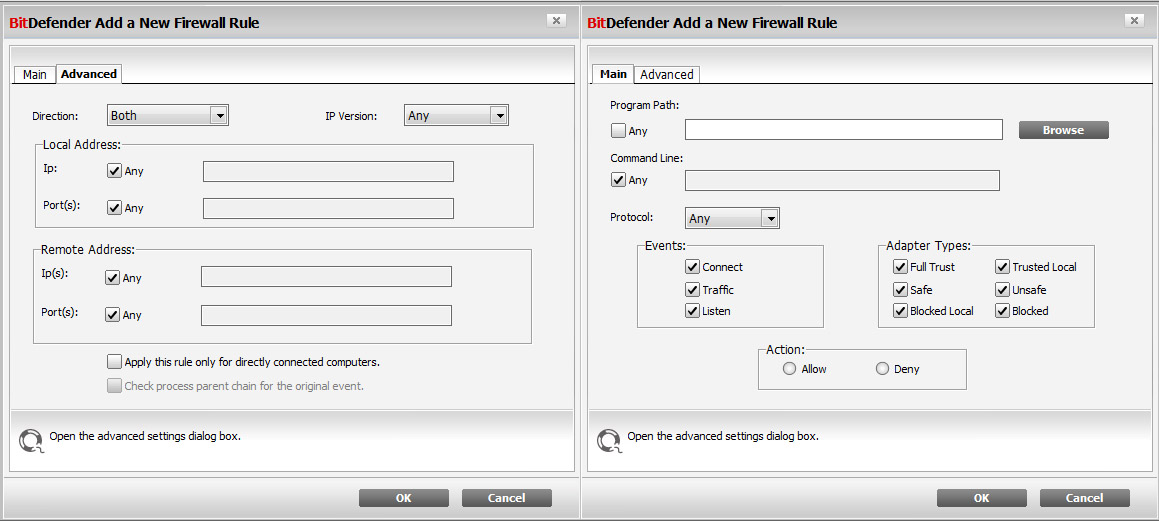Uncheck the Blocked adapter type
The height and width of the screenshot is (521, 1159).
coord(1002,311)
